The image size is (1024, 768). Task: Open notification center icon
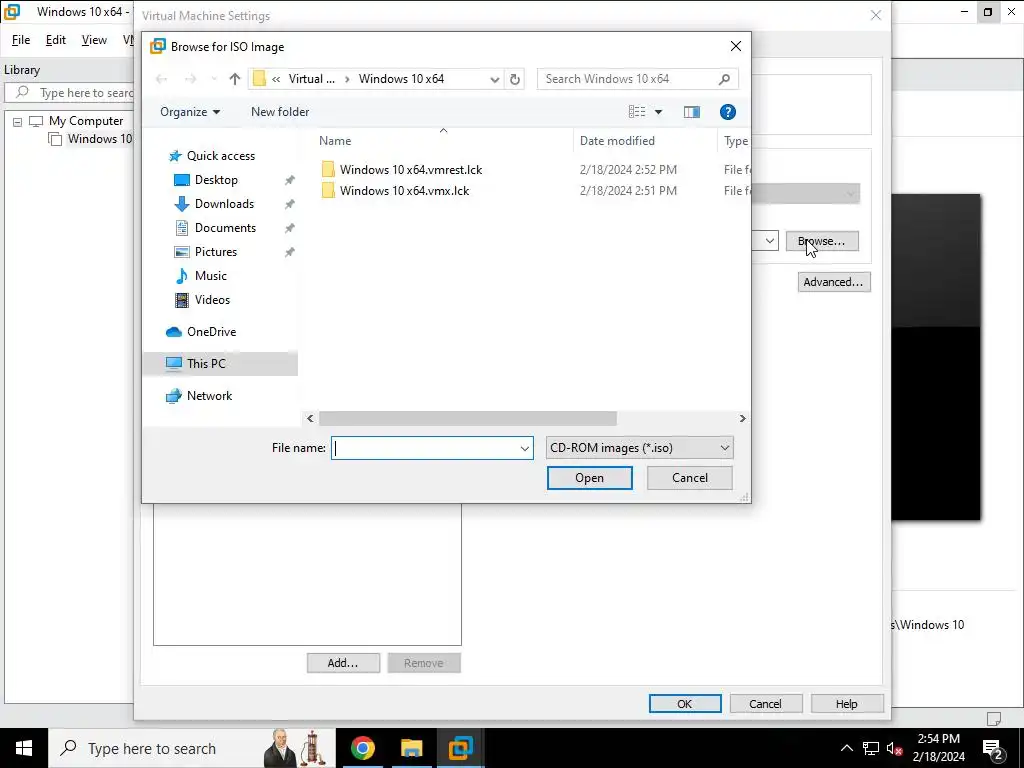pyautogui.click(x=993, y=748)
